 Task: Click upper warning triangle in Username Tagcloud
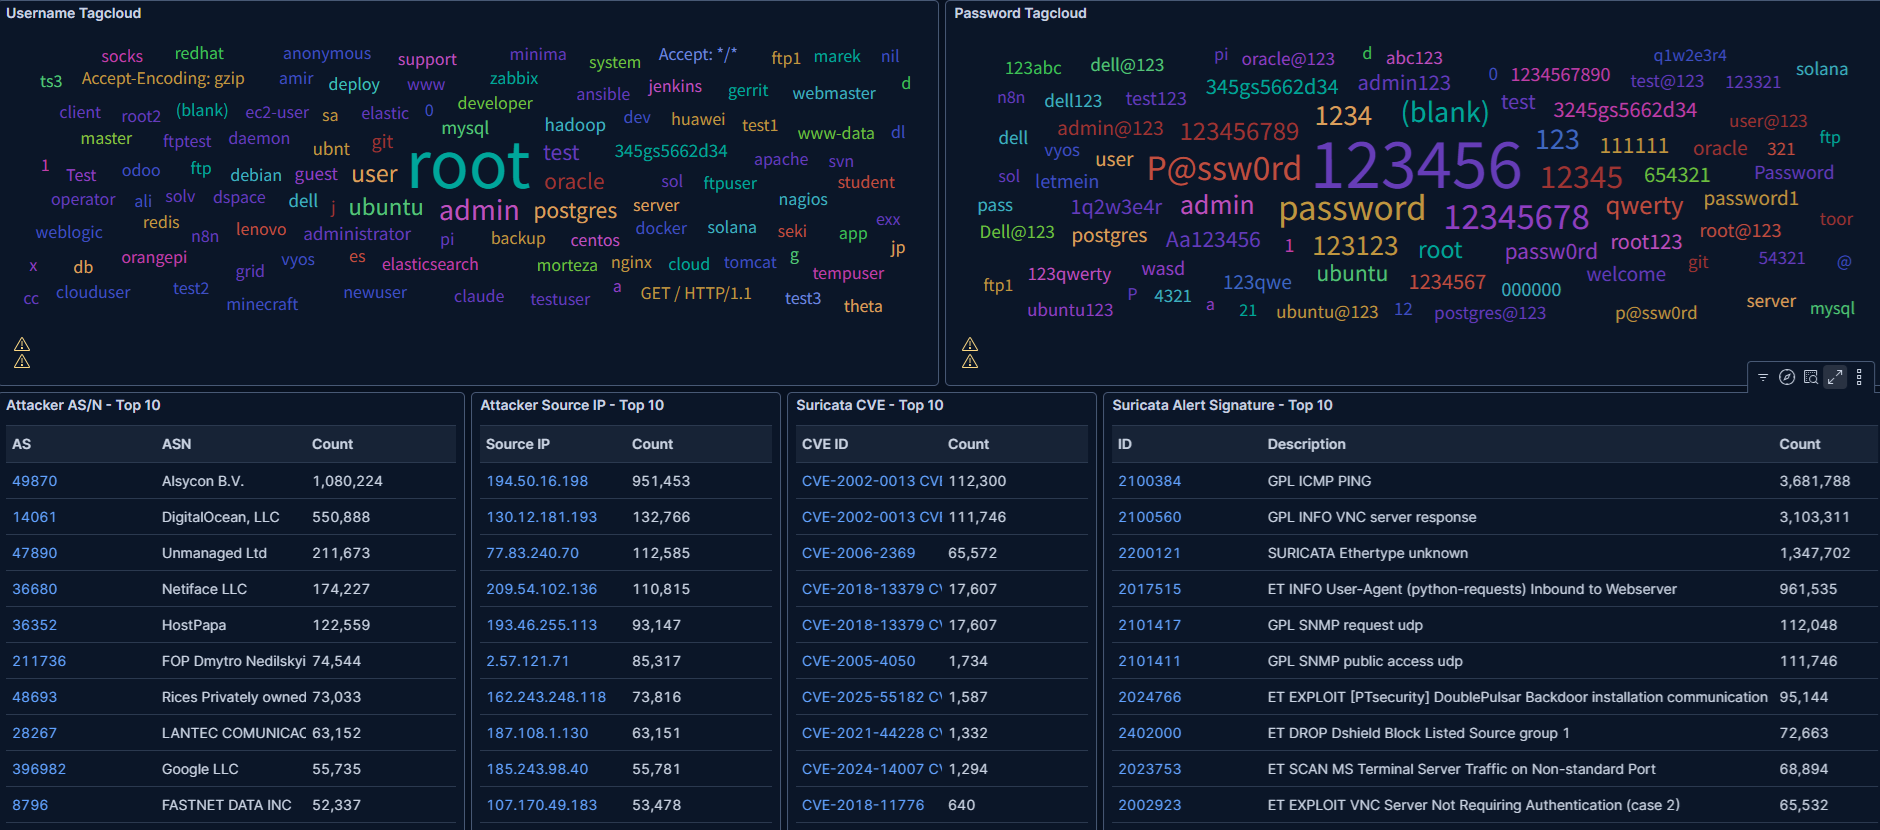click(x=22, y=345)
